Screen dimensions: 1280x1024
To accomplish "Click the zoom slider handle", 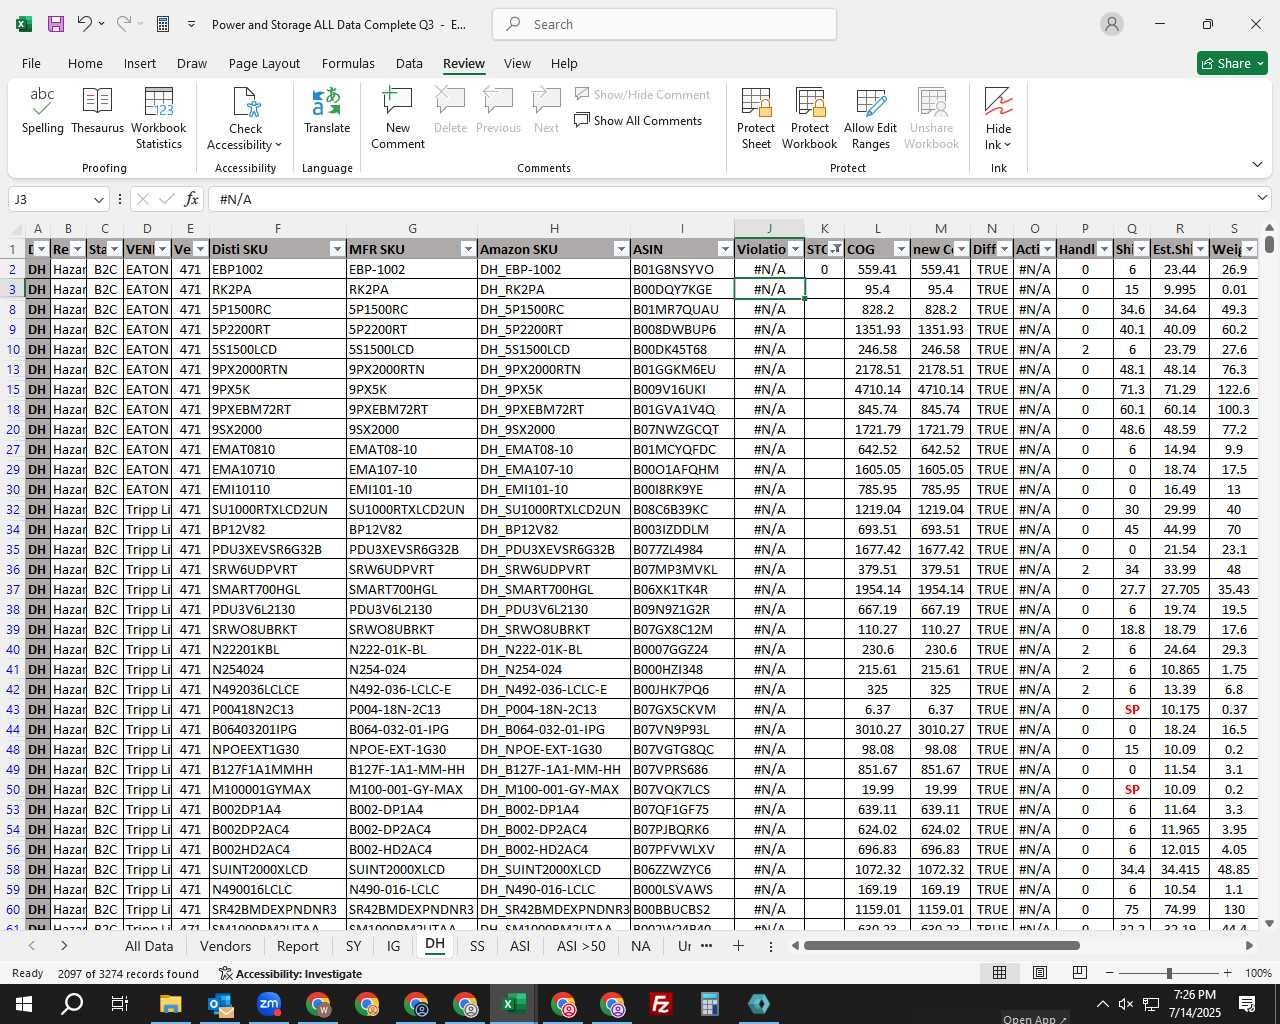I will [x=1169, y=973].
